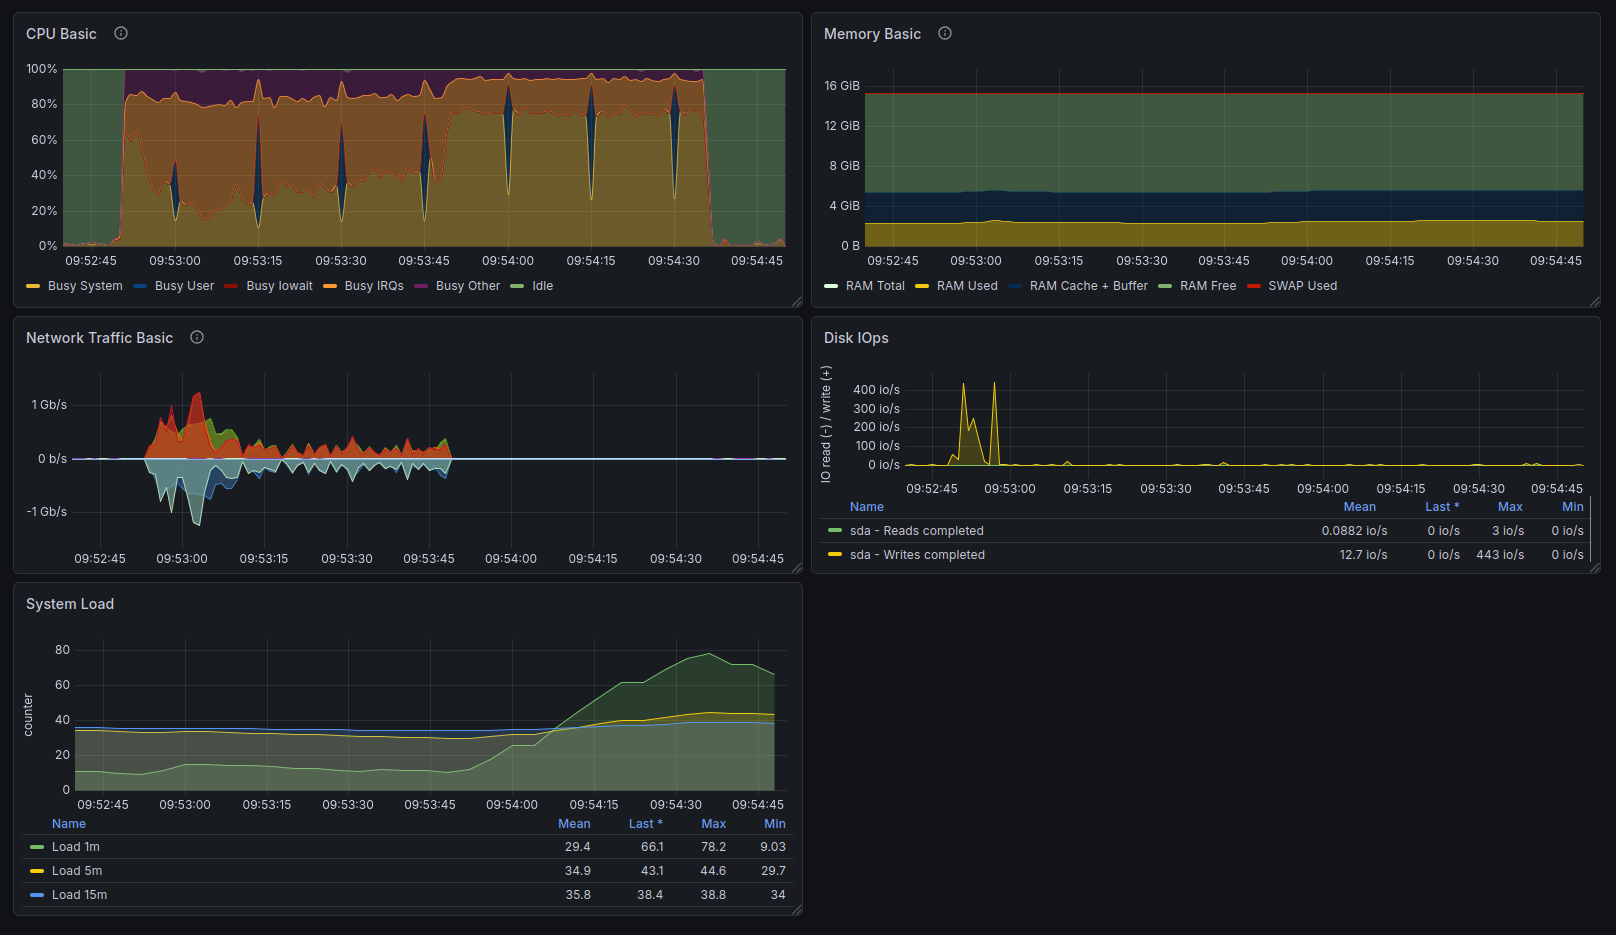Sort Disk IOps legend by Last *
The height and width of the screenshot is (935, 1616).
[x=1442, y=507]
